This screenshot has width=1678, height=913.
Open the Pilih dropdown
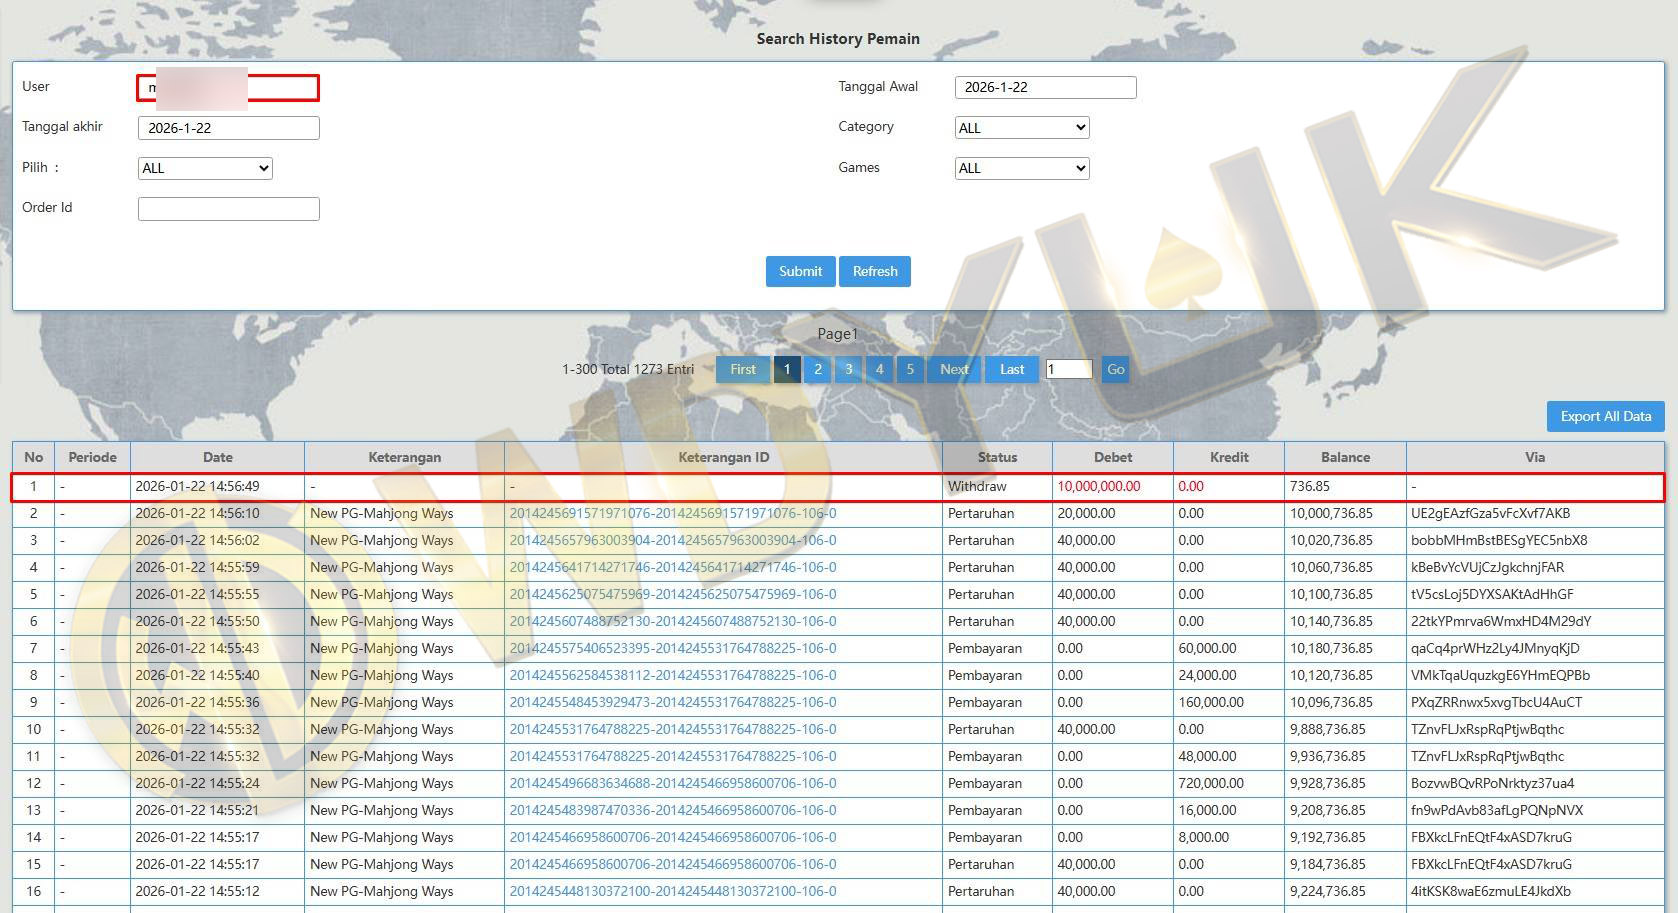(x=205, y=168)
